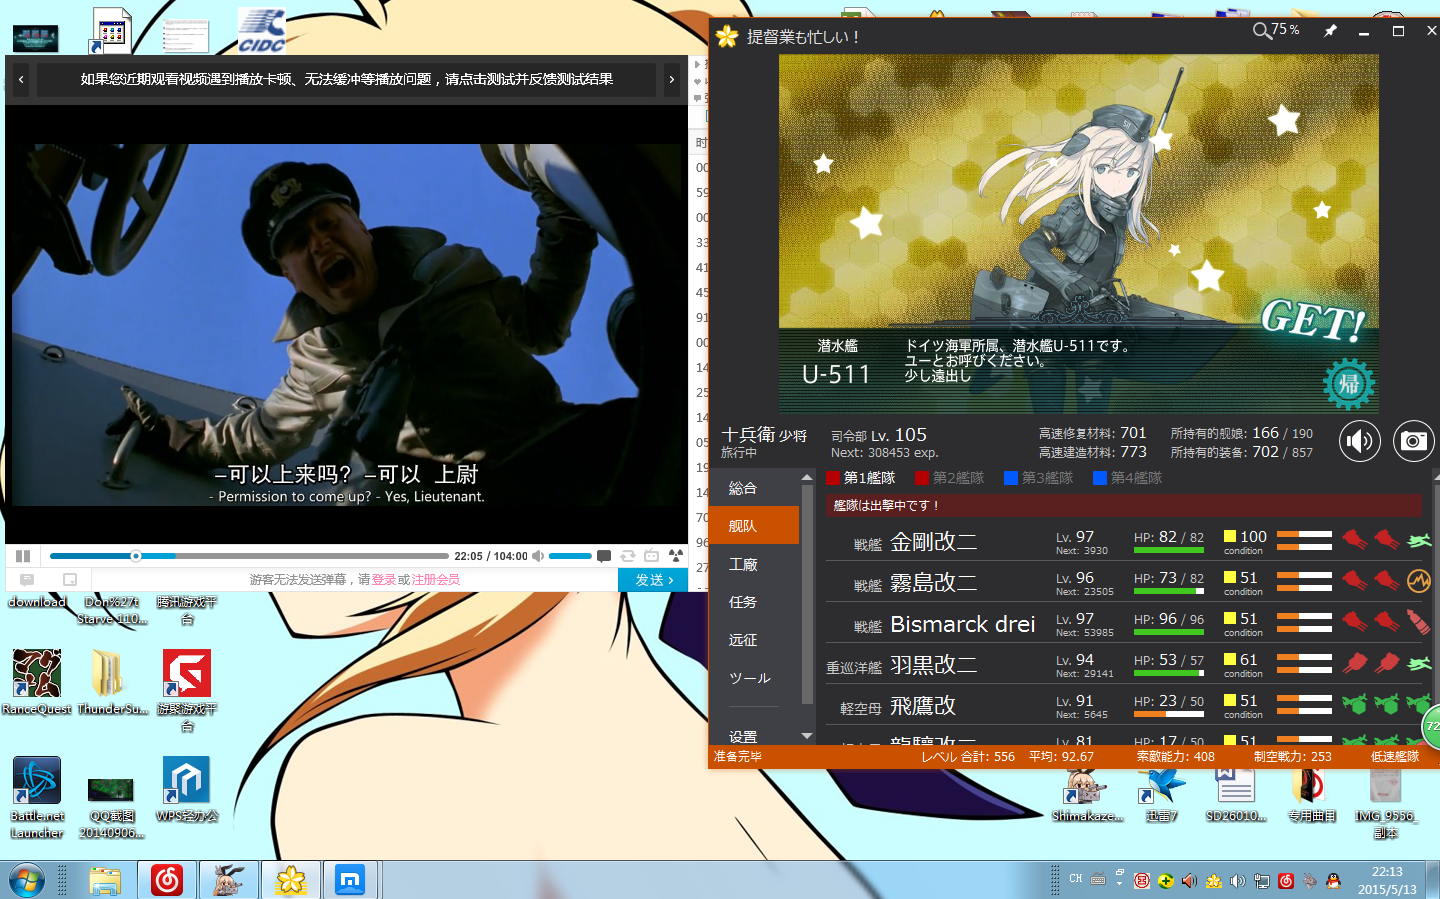
Task: Open the zoom 75% magnifier control
Action: point(1276,30)
